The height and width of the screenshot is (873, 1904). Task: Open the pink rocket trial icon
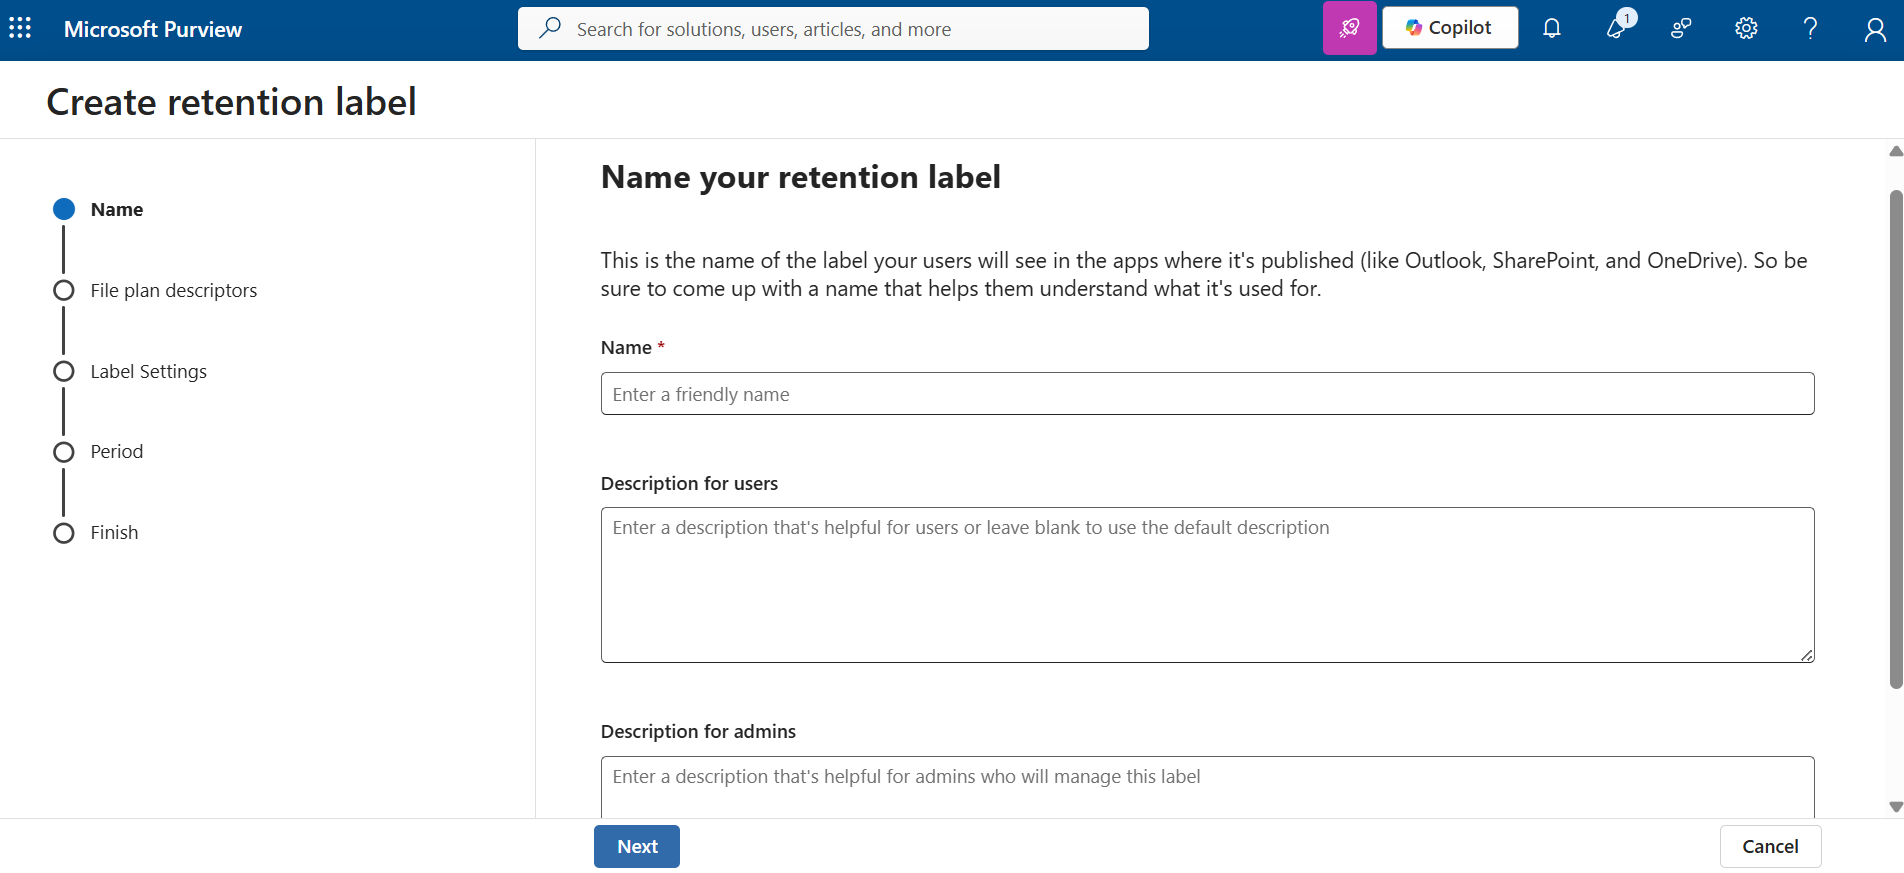click(1349, 28)
